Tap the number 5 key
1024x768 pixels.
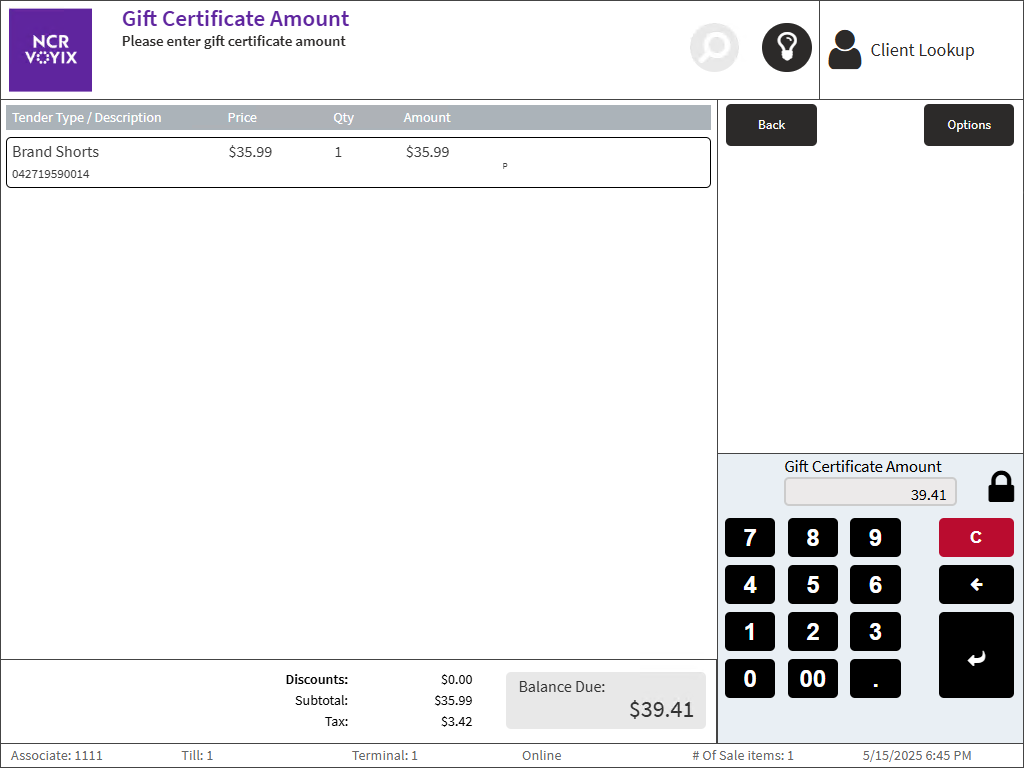click(x=813, y=585)
